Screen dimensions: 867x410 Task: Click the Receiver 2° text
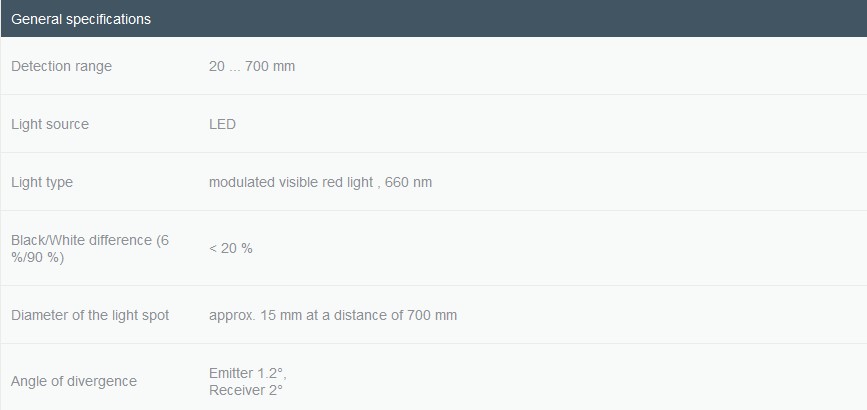(x=246, y=390)
